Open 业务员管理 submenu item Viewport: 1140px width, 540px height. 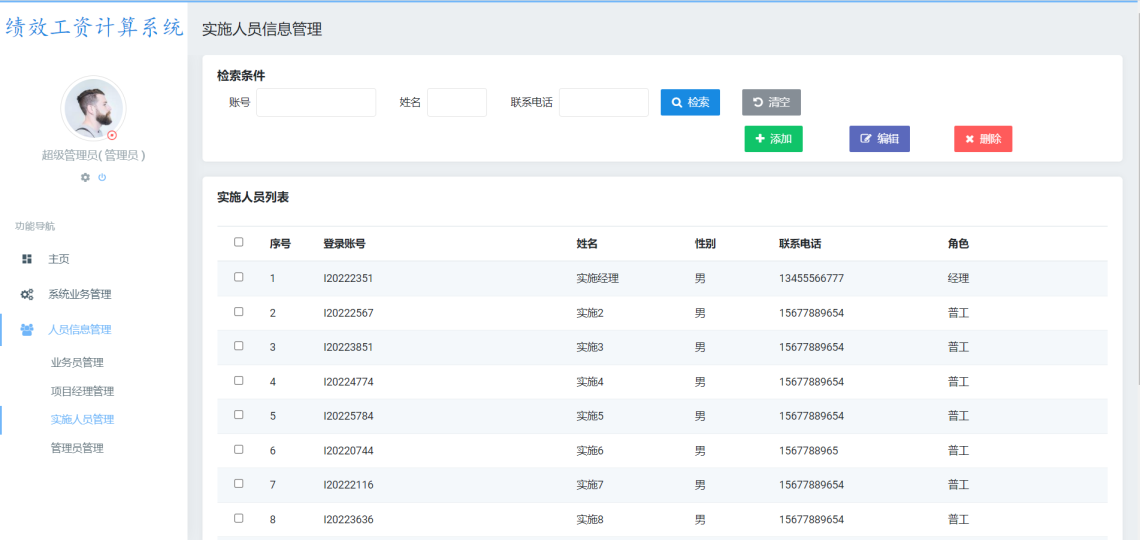(77, 363)
